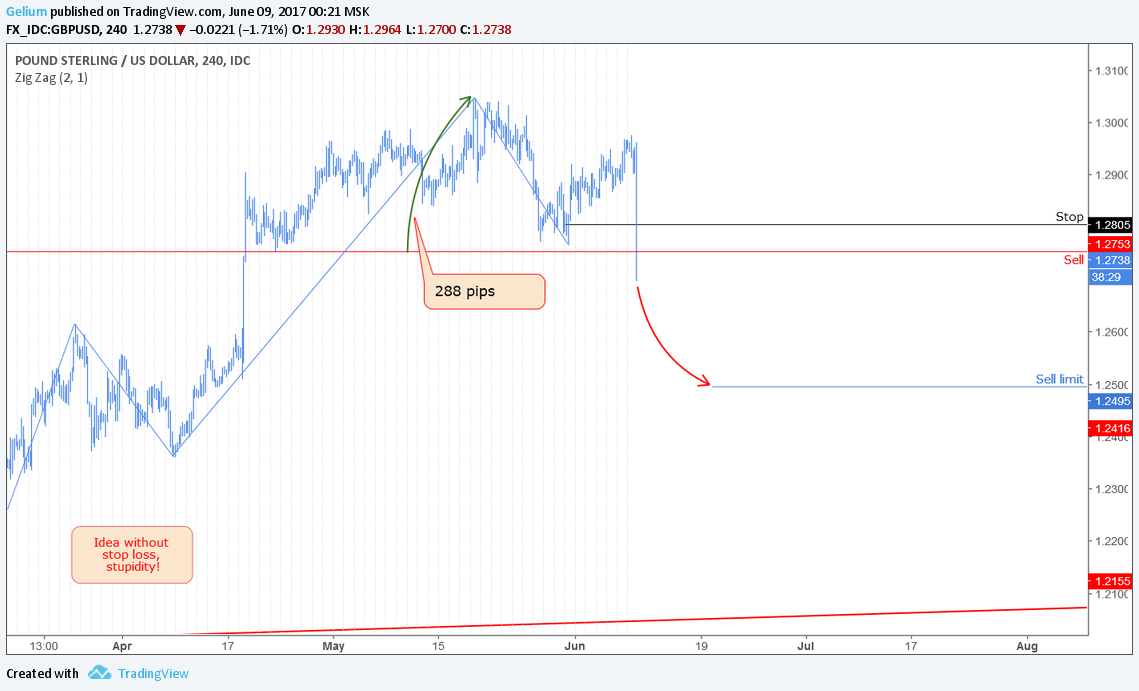Click the 1.3100 level on price axis
Viewport: 1139px width, 691px height.
(x=1112, y=70)
